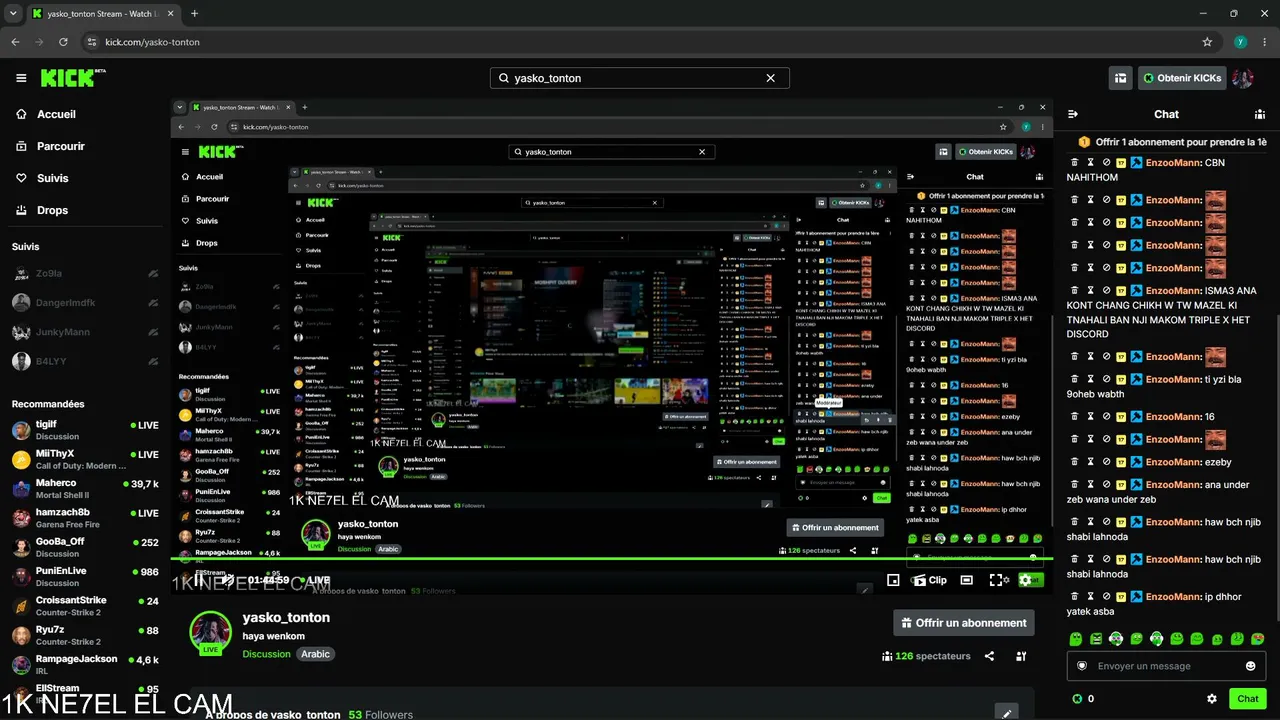Send message with the Chat button
Viewport: 1280px width, 720px height.
click(x=1248, y=699)
